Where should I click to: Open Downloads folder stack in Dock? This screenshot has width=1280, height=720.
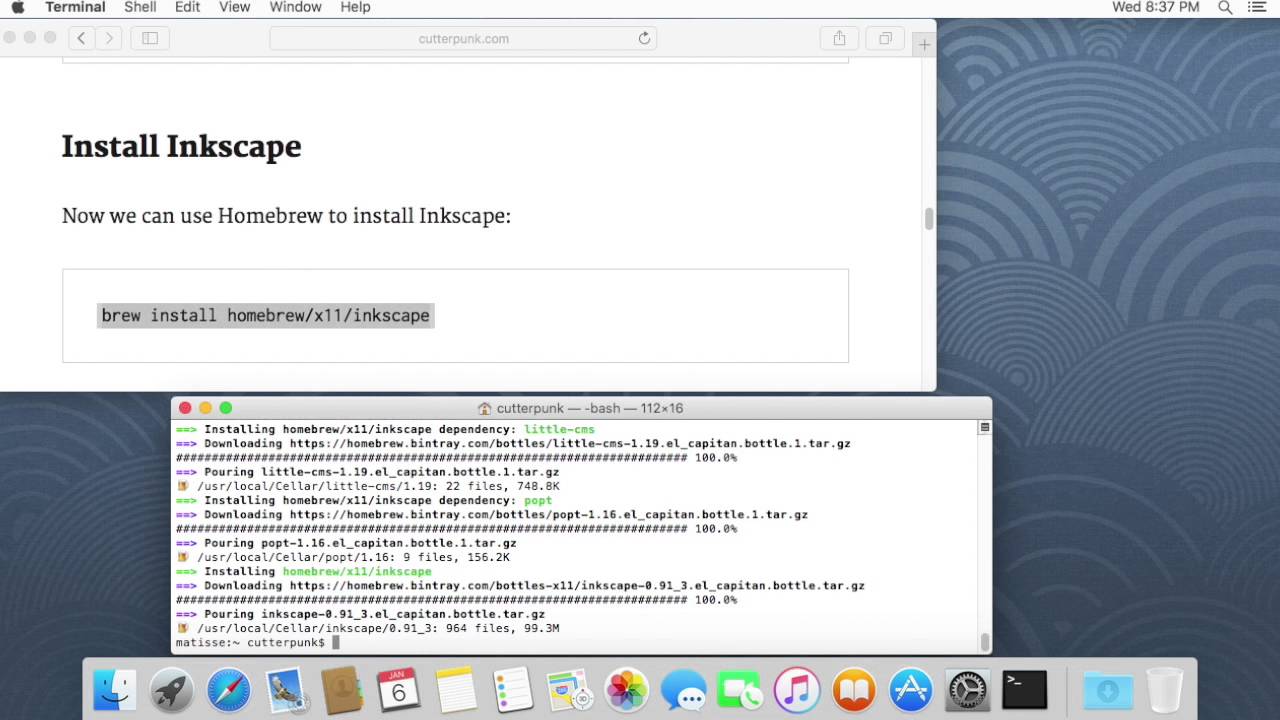tap(1107, 690)
